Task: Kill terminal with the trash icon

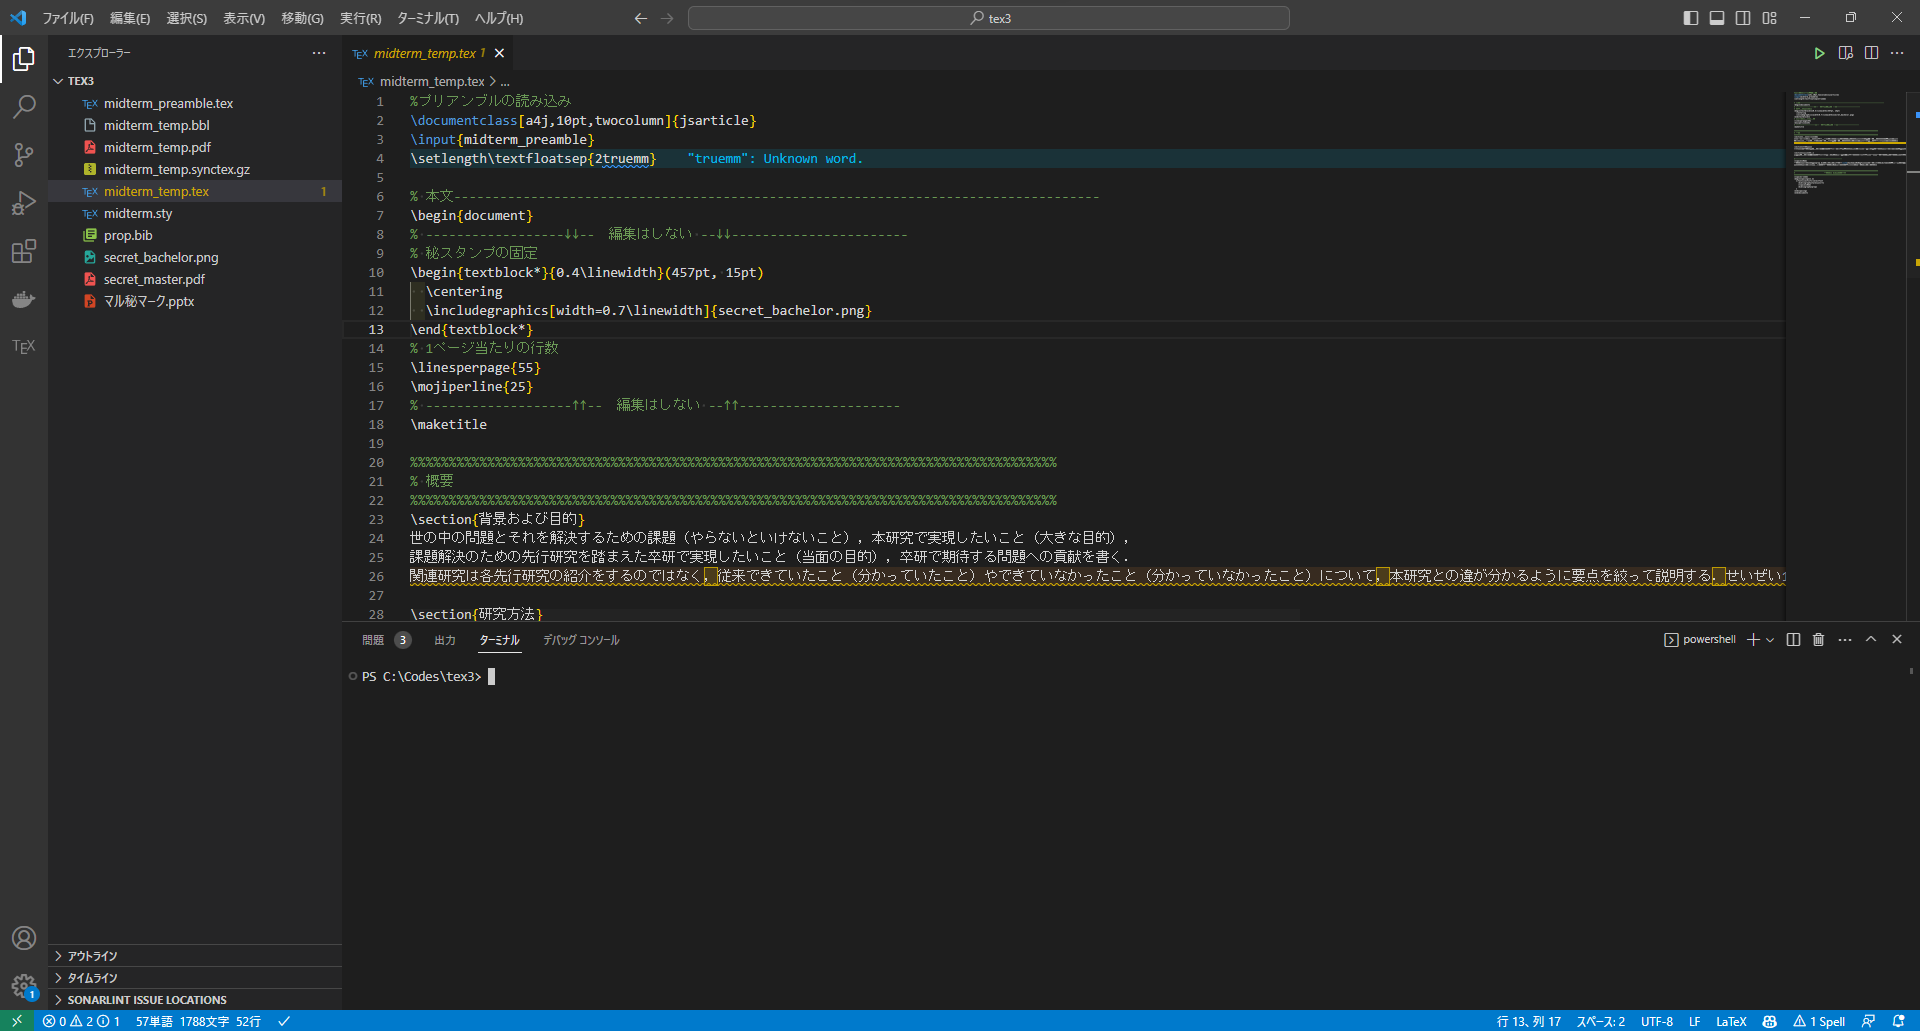Action: tap(1818, 640)
